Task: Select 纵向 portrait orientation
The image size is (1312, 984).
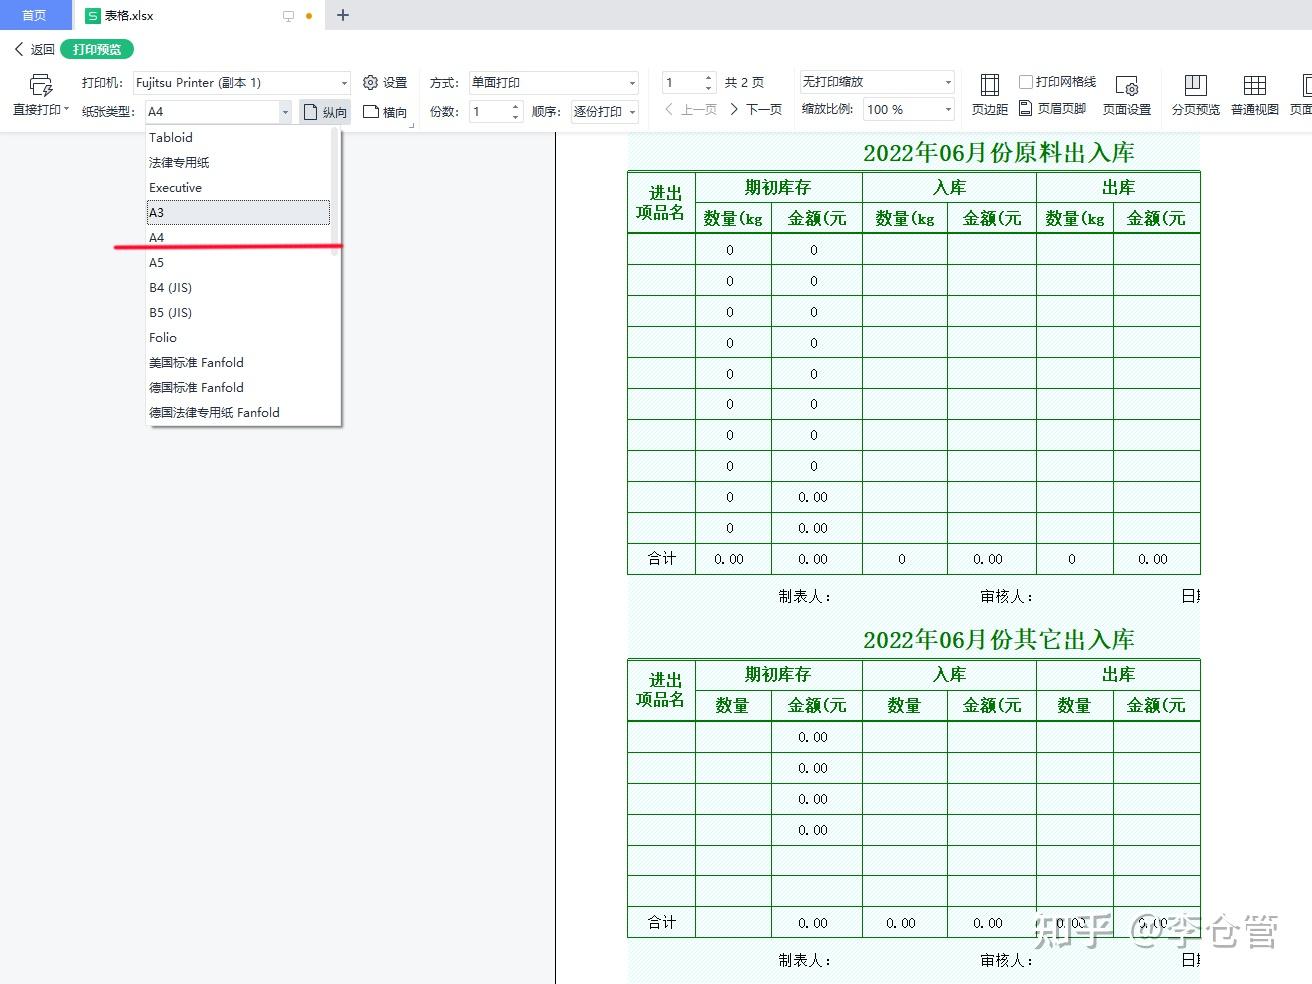Action: [323, 112]
